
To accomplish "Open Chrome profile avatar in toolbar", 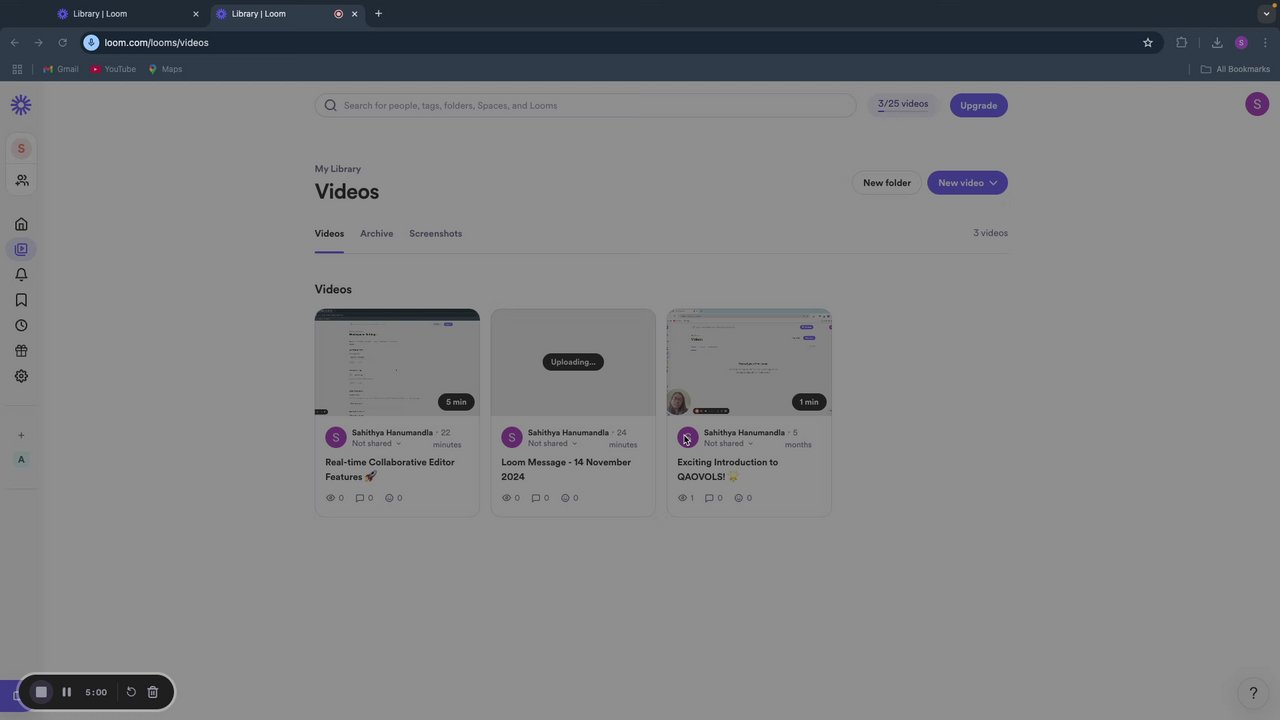I will (x=1241, y=42).
